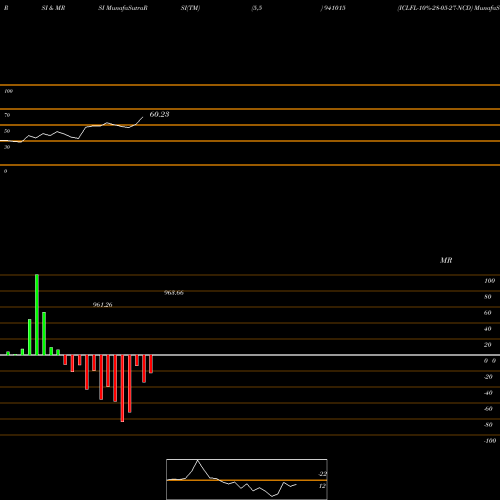Click the MR label above the histogram
500x500 pixels.
[446, 260]
